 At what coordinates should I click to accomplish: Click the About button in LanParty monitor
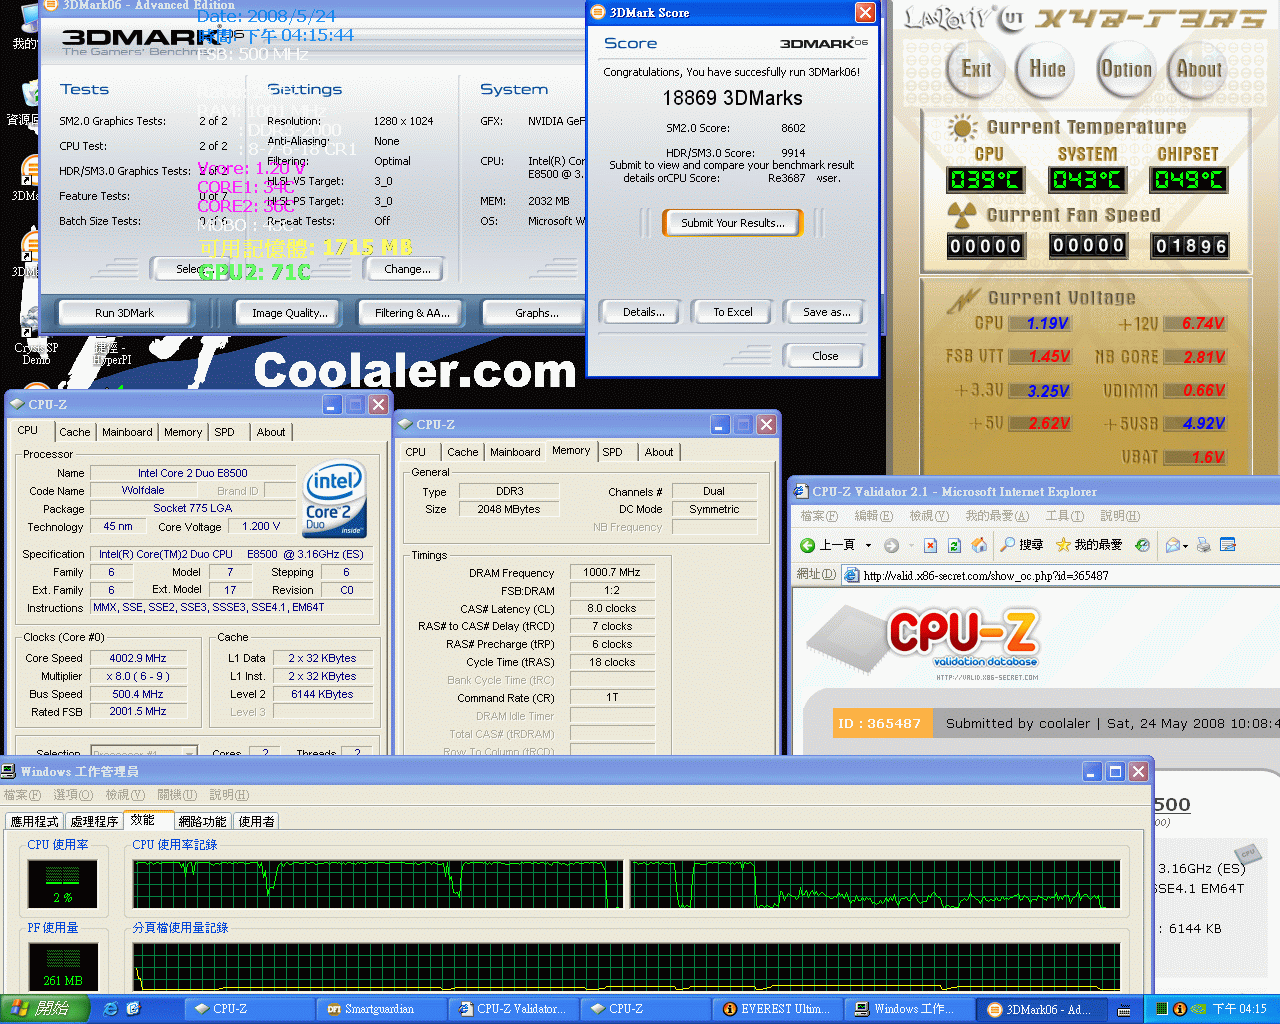coord(1199,69)
